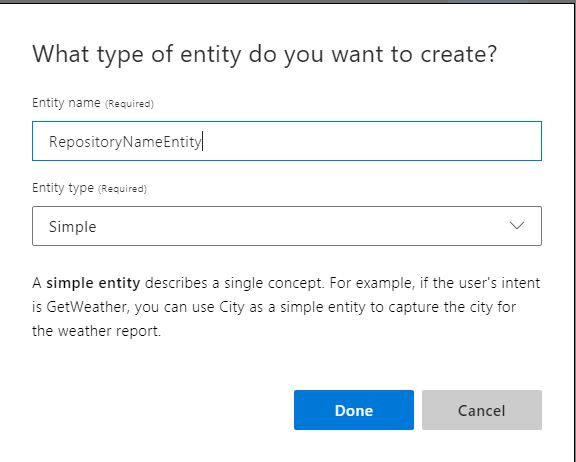This screenshot has height=462, width=576.
Task: Click the word GetWeather in the description
Action: tap(87, 307)
